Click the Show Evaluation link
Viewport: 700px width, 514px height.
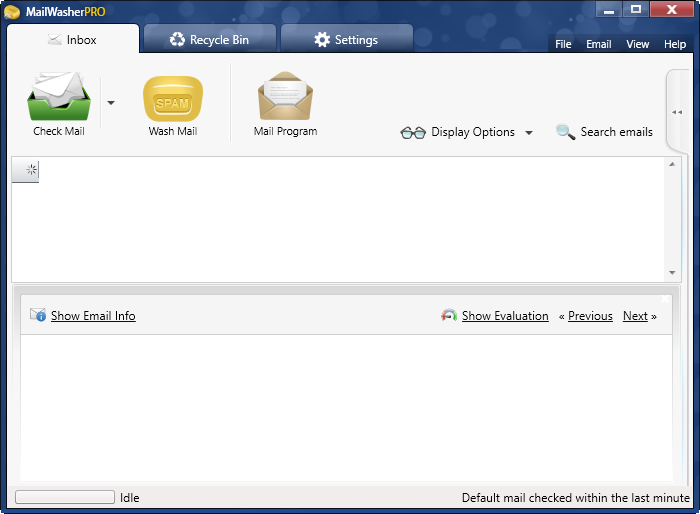tap(505, 316)
